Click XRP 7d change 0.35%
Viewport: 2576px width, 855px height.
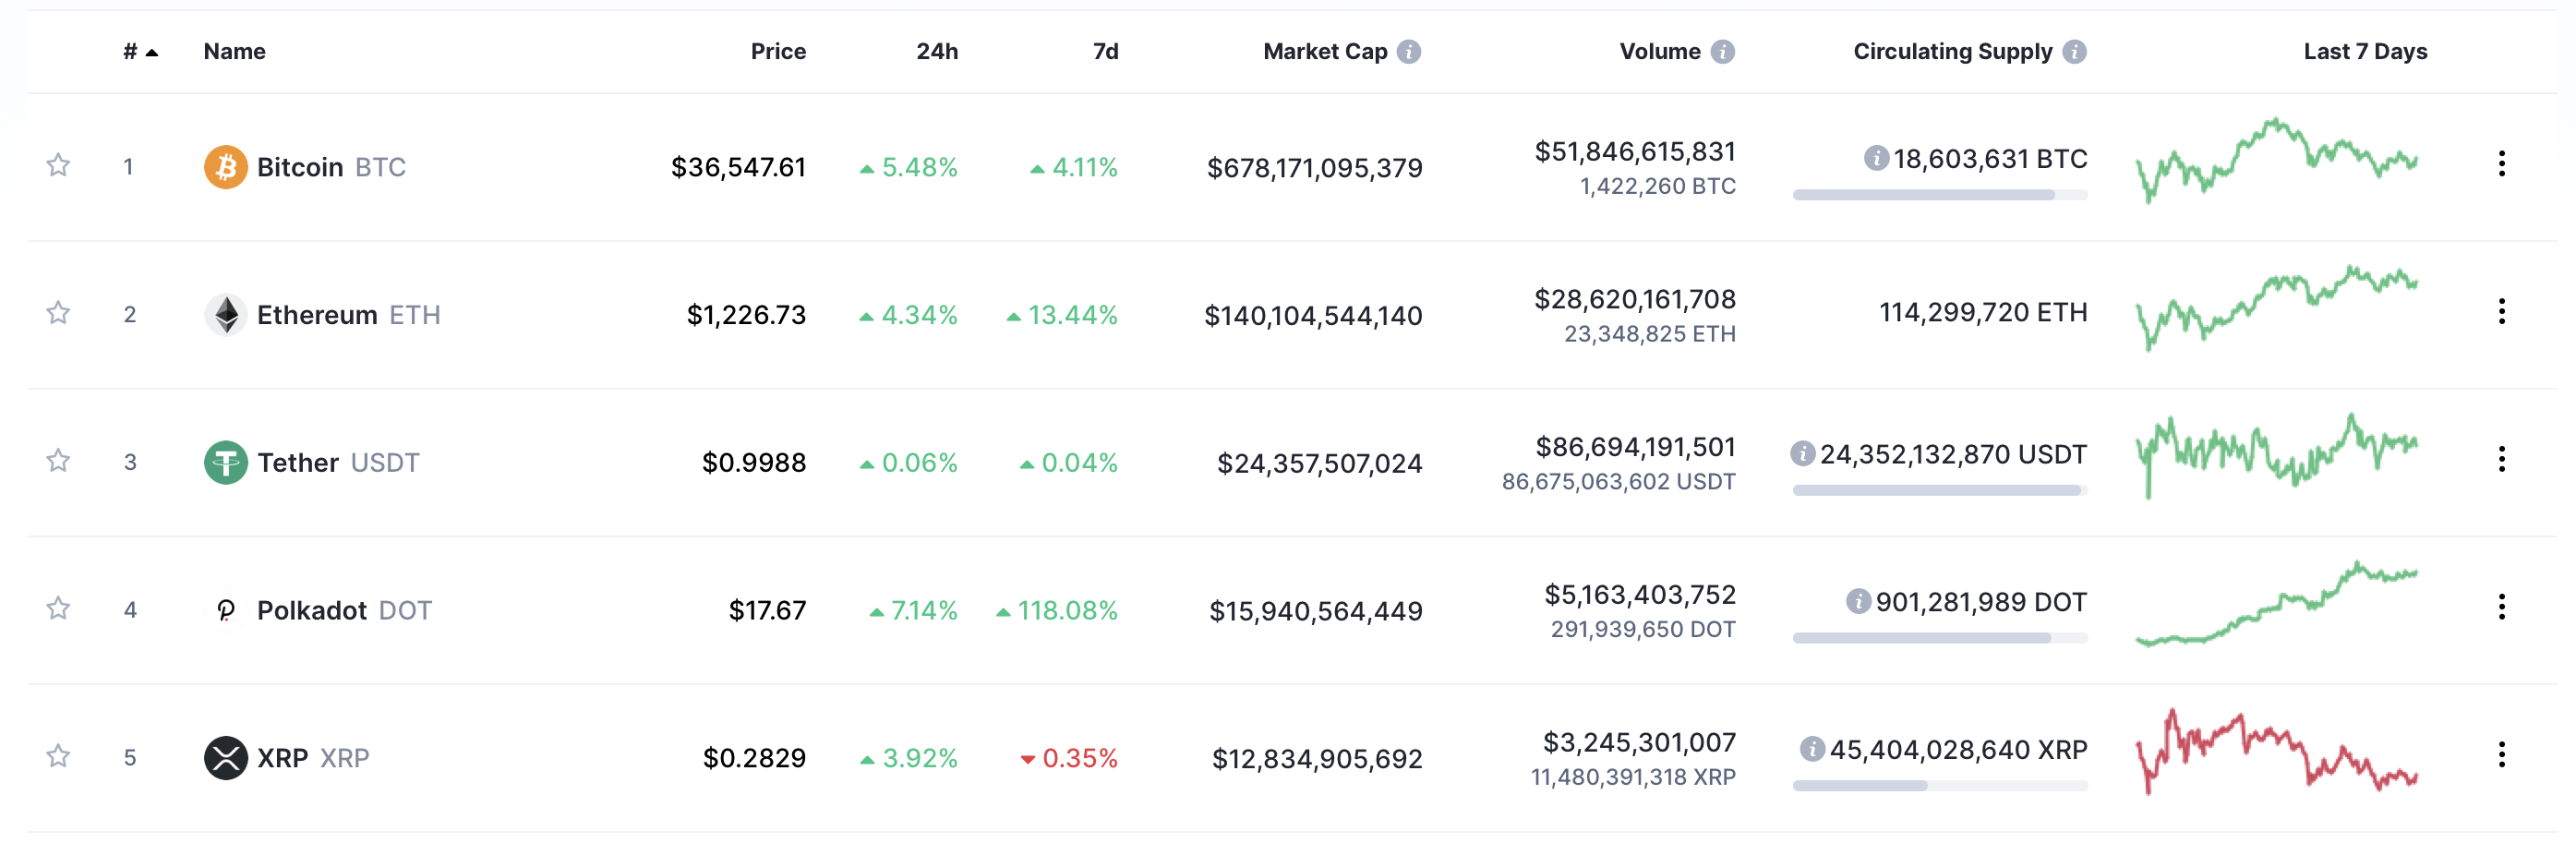(1068, 758)
